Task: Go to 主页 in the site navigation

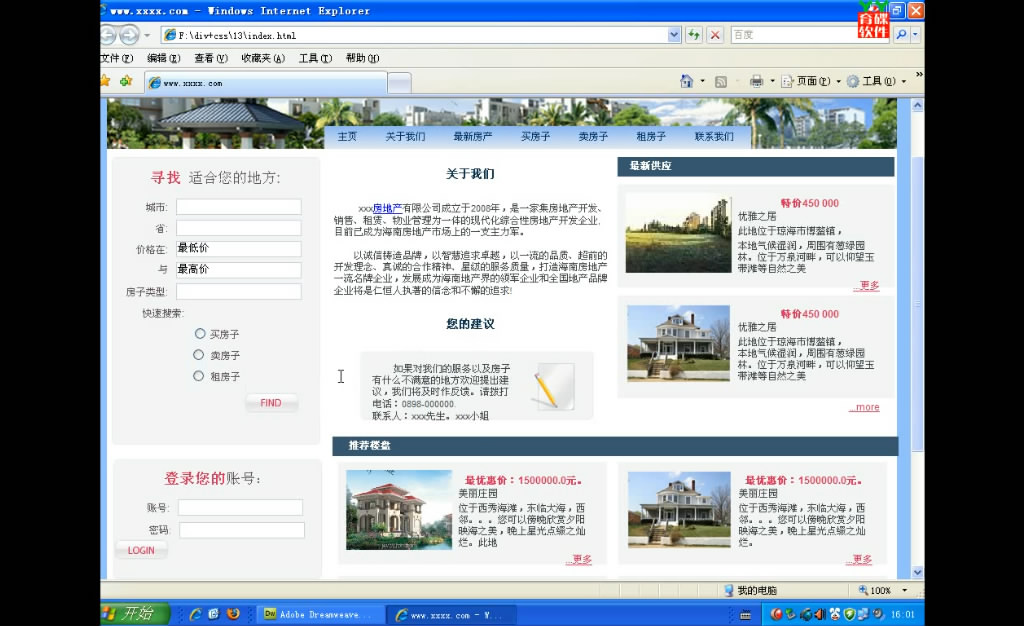Action: point(347,136)
